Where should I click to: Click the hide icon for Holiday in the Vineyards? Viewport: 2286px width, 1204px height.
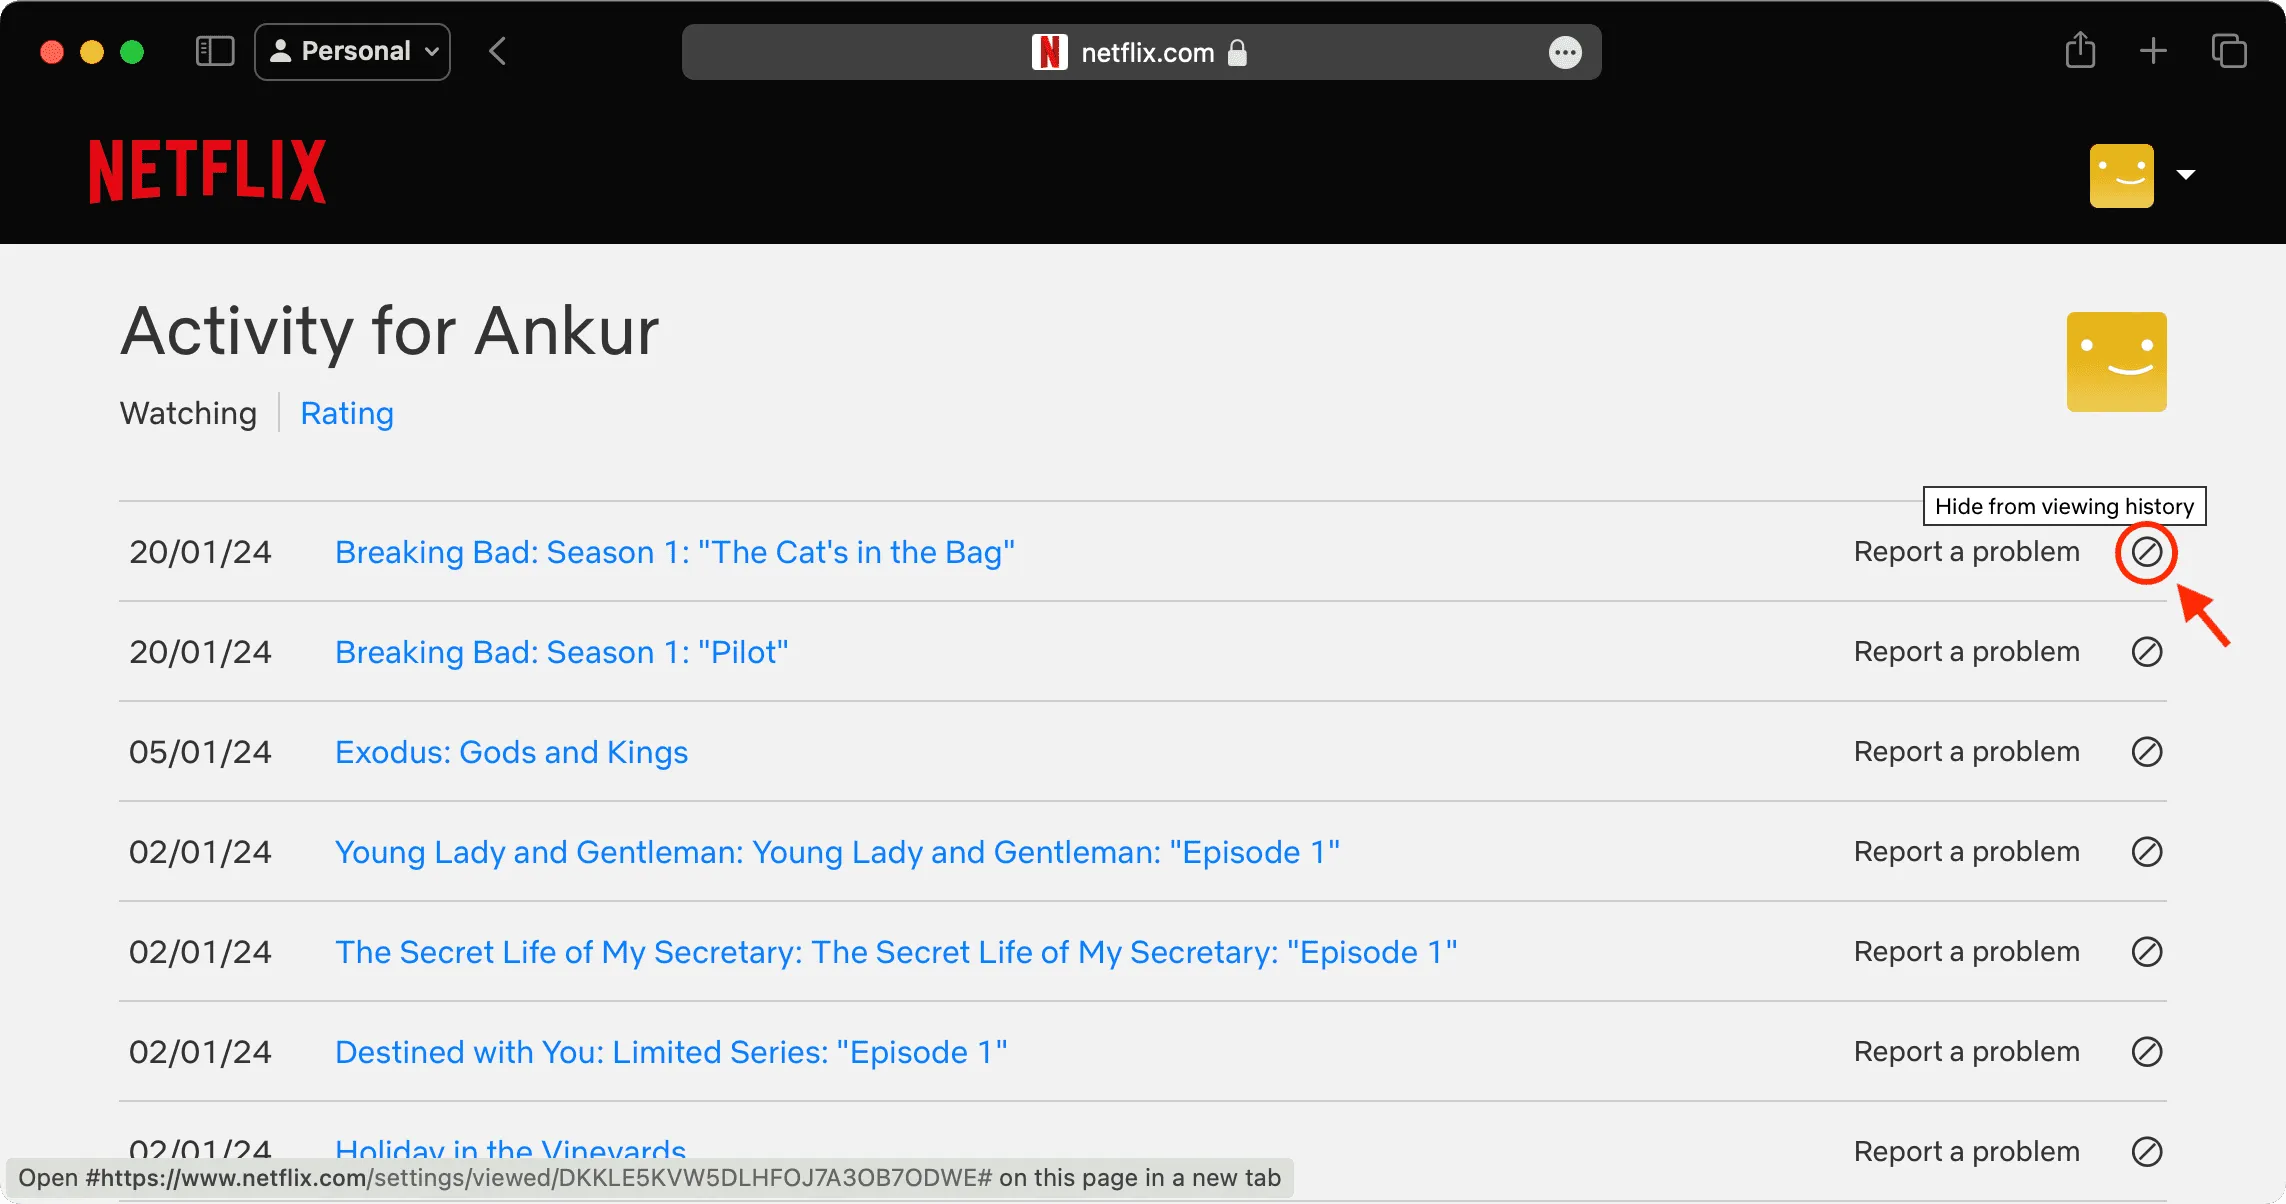(2147, 1153)
